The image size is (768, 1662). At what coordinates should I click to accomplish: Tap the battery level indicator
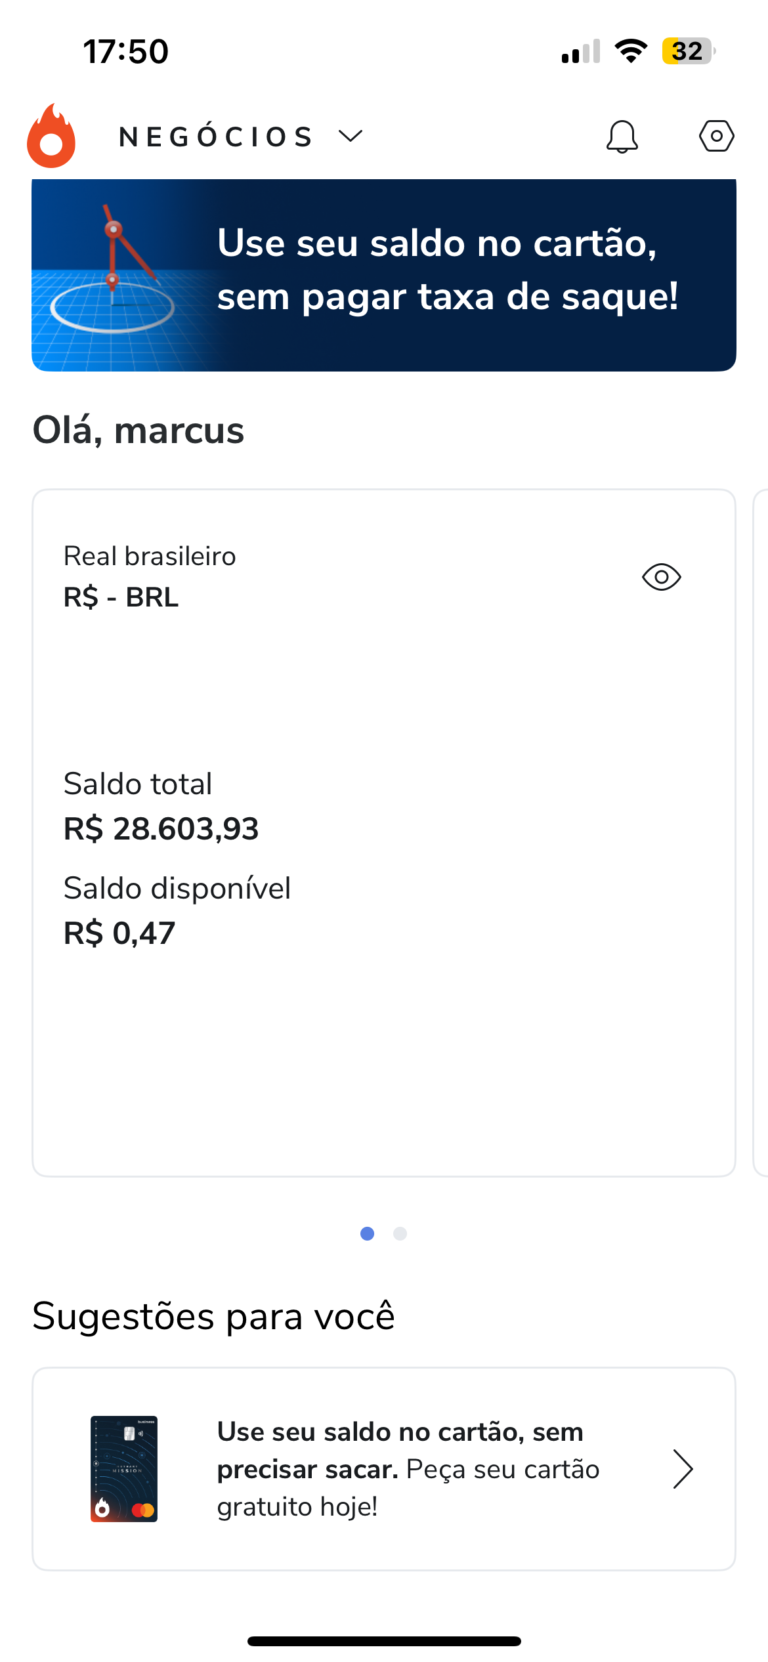(x=688, y=51)
